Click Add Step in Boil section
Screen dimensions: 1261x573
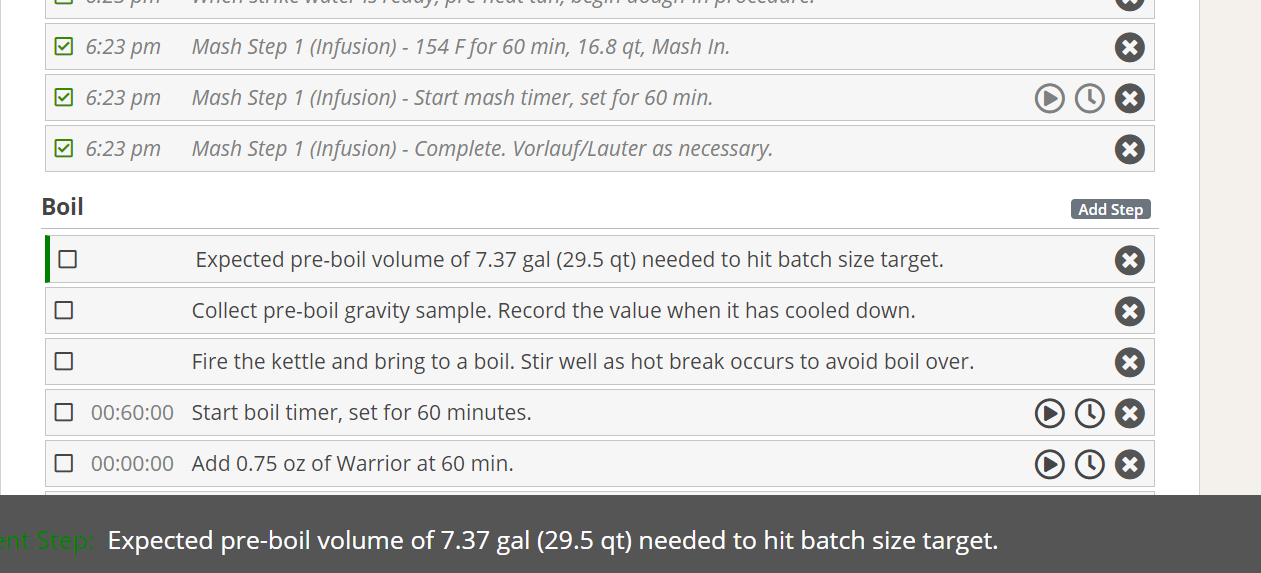pos(1110,209)
